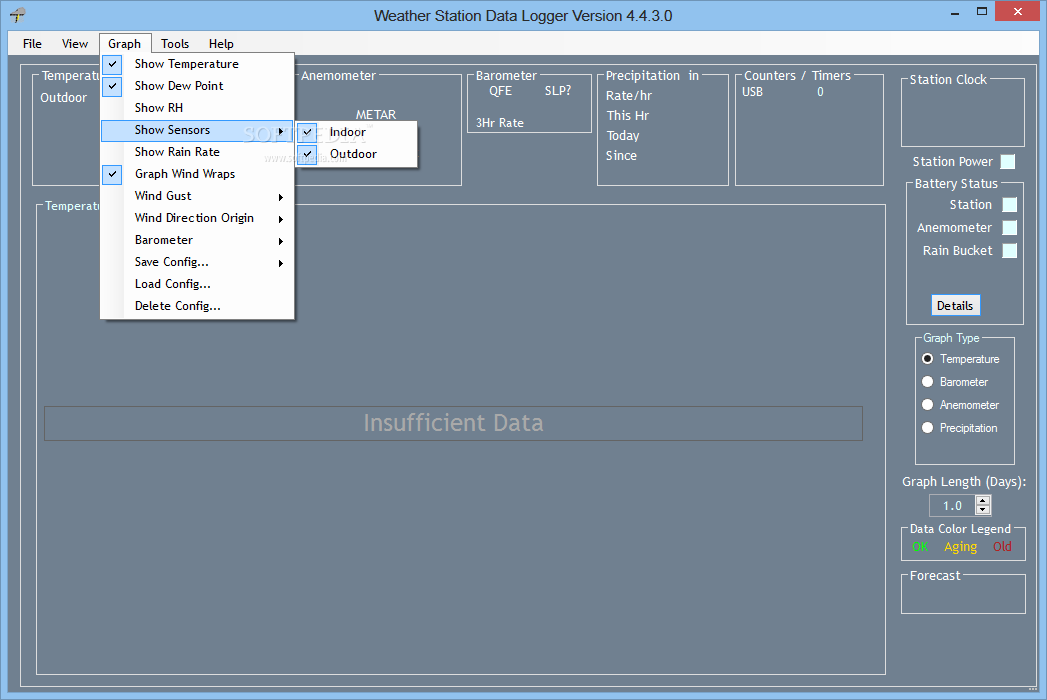Click the METAR anemometer label
Viewport: 1047px width, 700px height.
coord(376,115)
